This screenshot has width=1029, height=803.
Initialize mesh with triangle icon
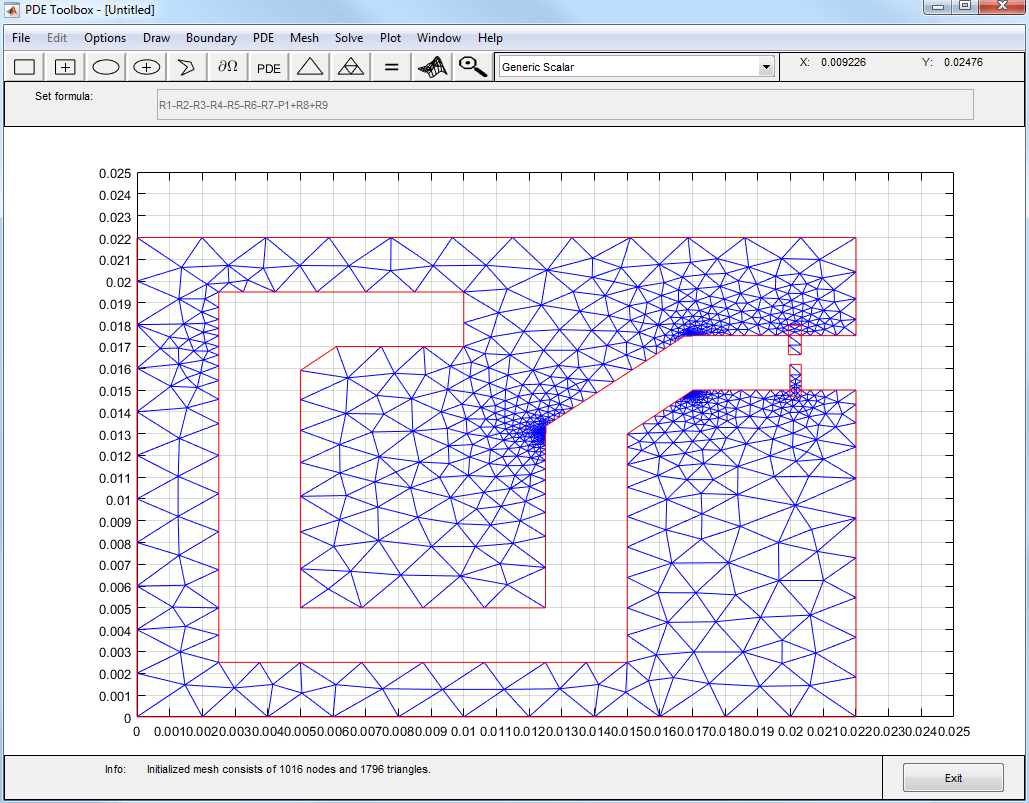[x=310, y=67]
